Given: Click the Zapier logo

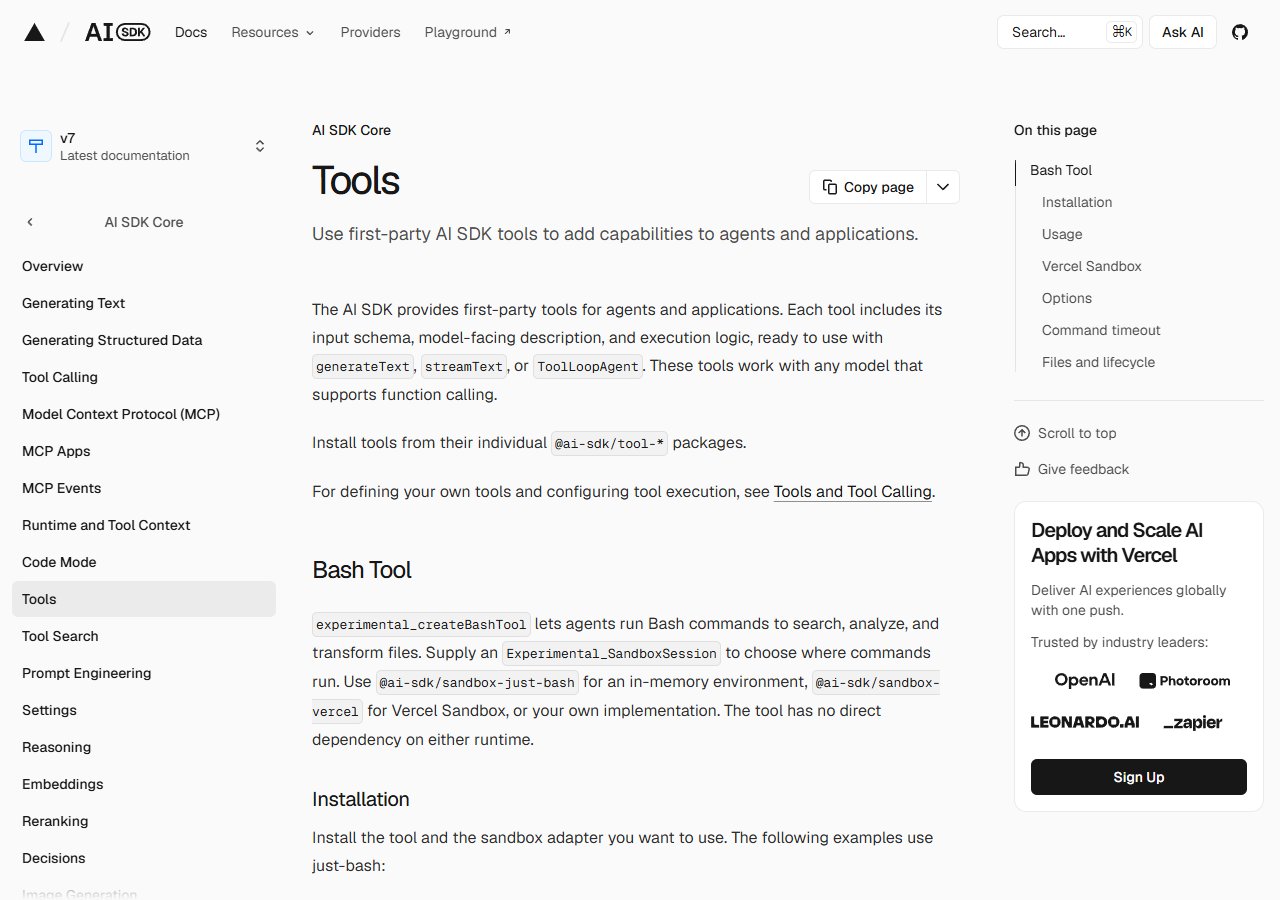Looking at the screenshot, I should (x=1193, y=722).
